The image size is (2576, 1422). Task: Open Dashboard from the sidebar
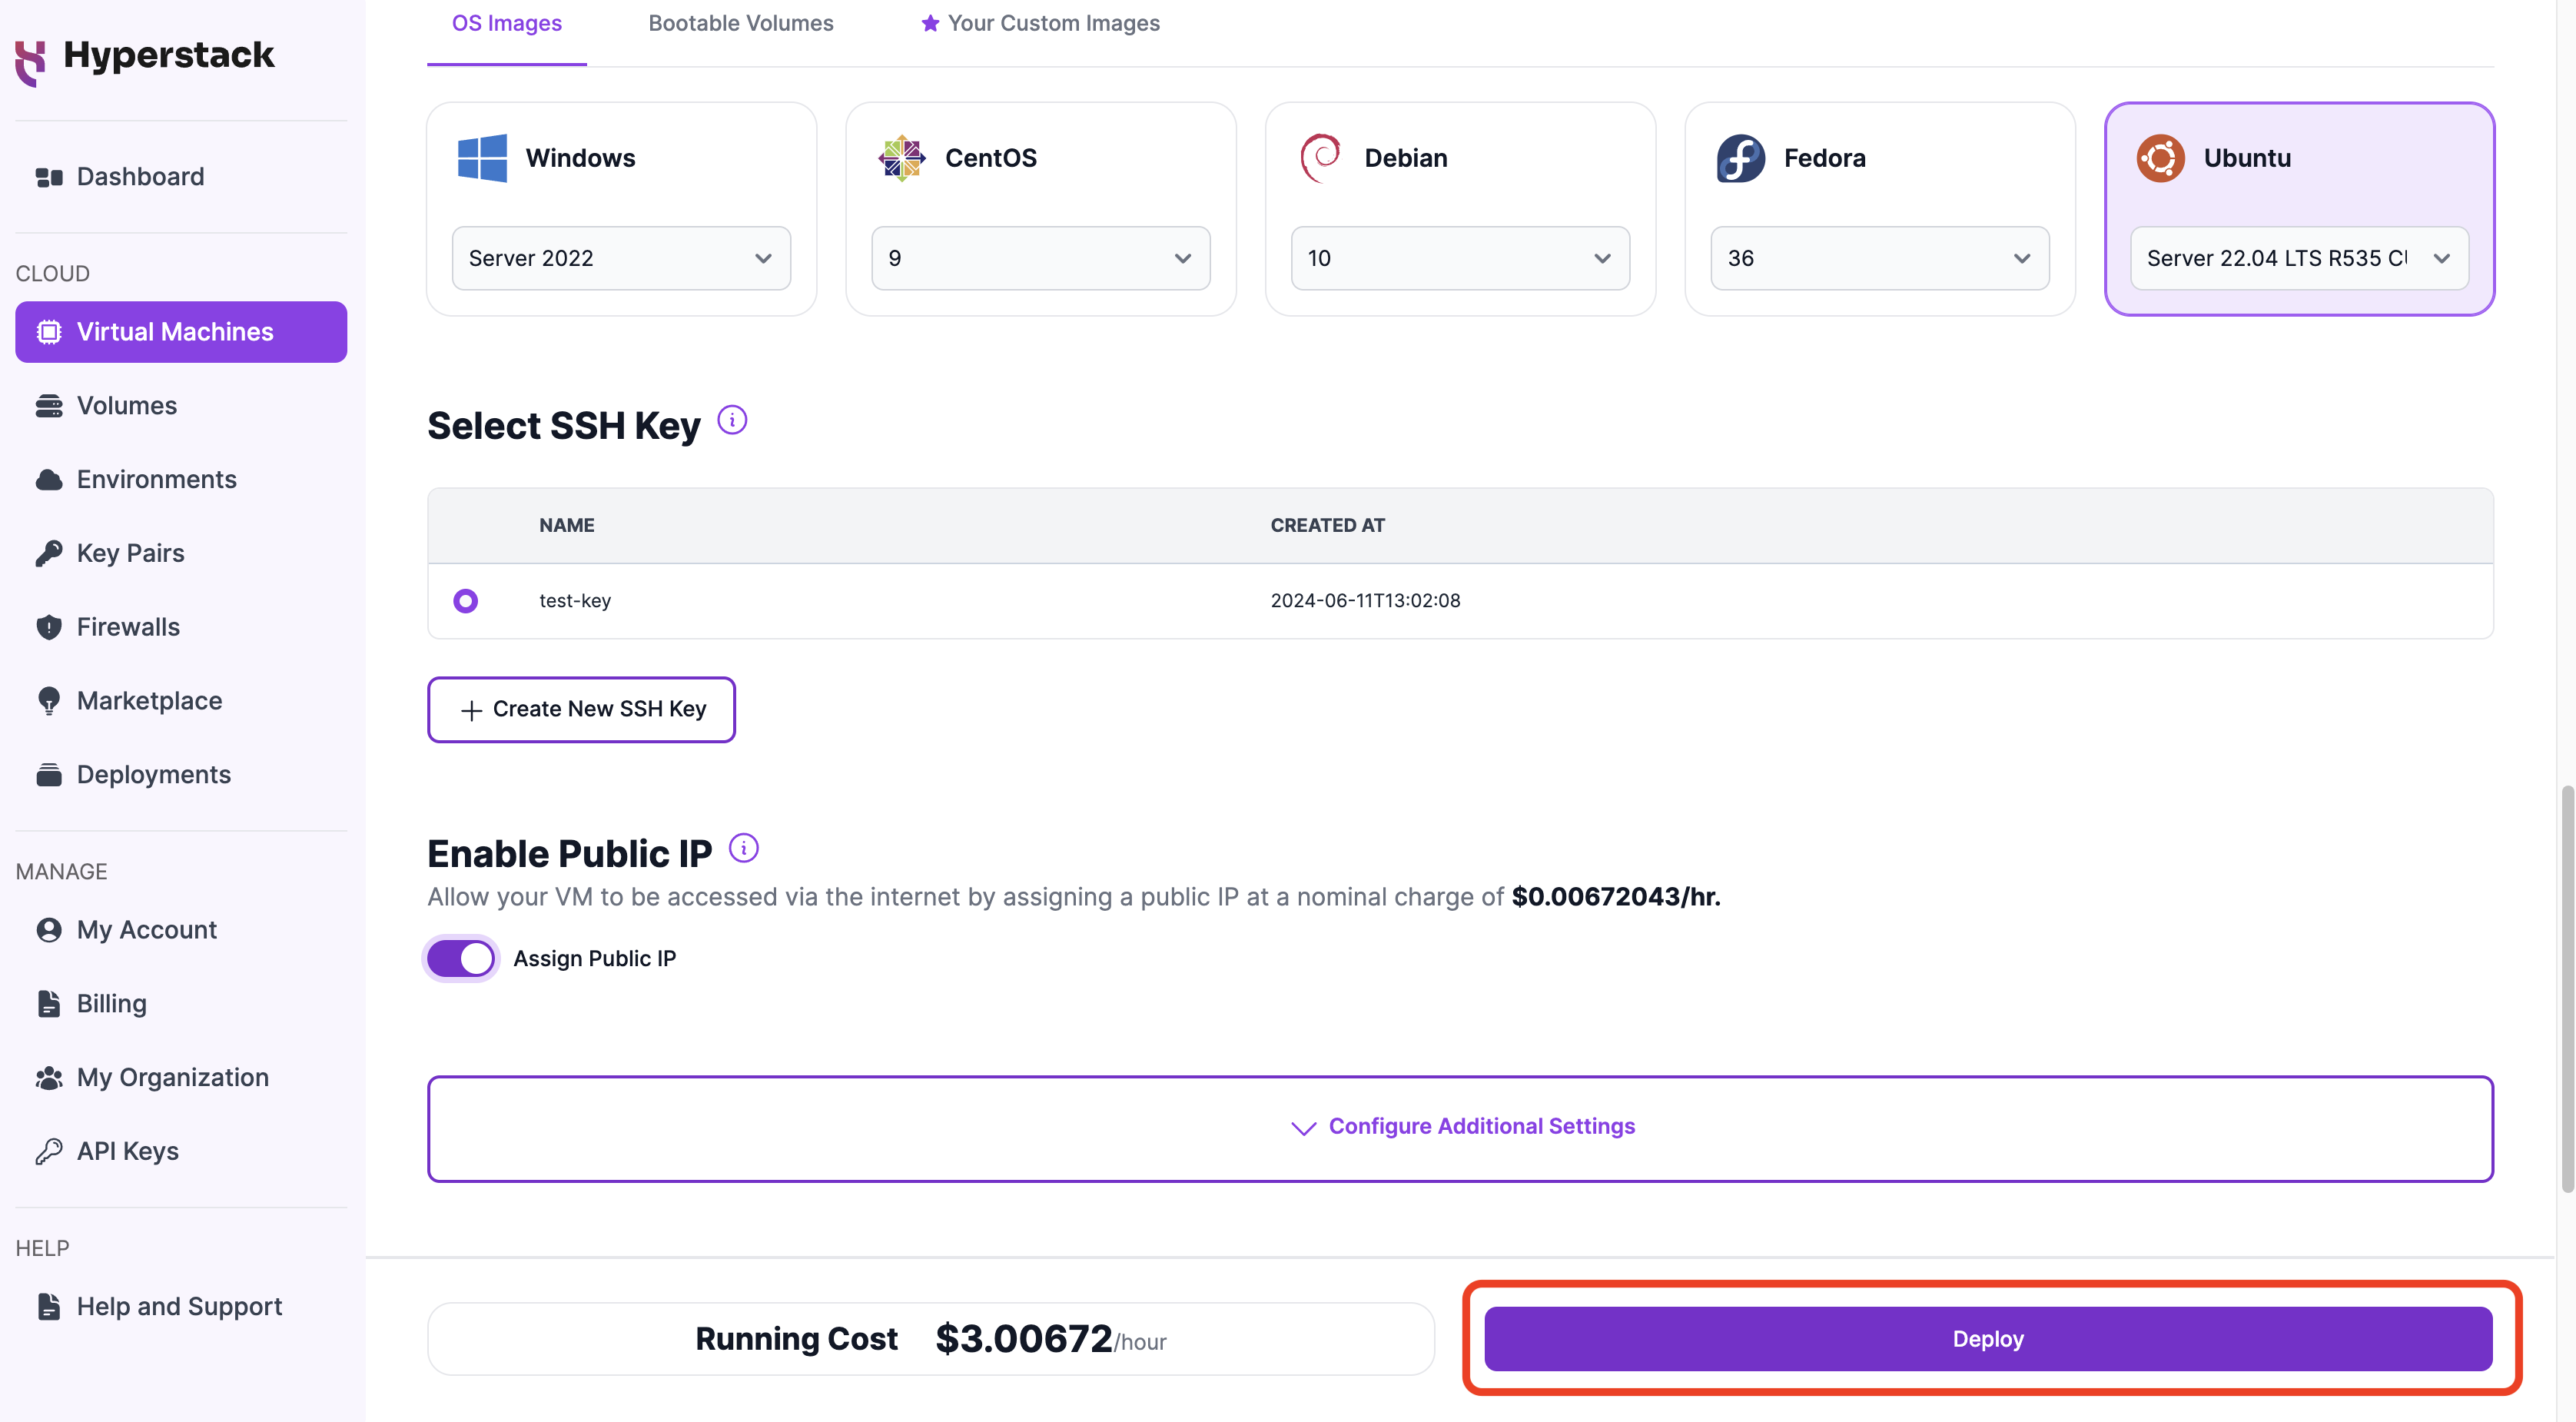point(181,177)
